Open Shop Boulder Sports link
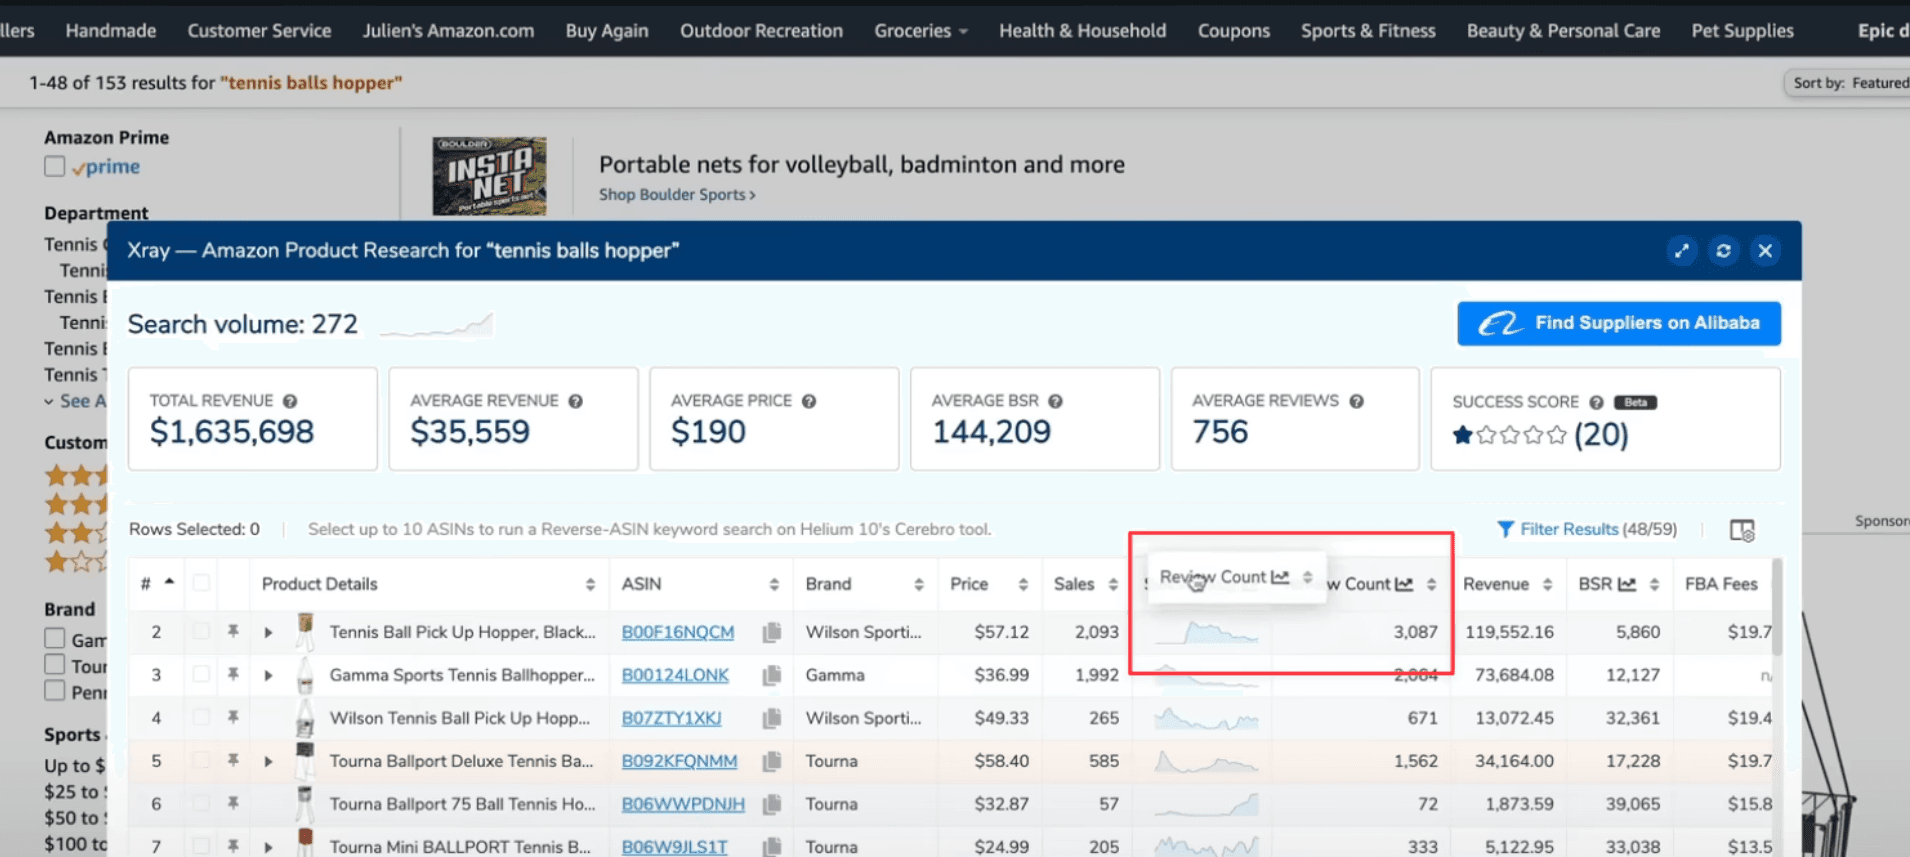The image size is (1910, 857). (677, 195)
